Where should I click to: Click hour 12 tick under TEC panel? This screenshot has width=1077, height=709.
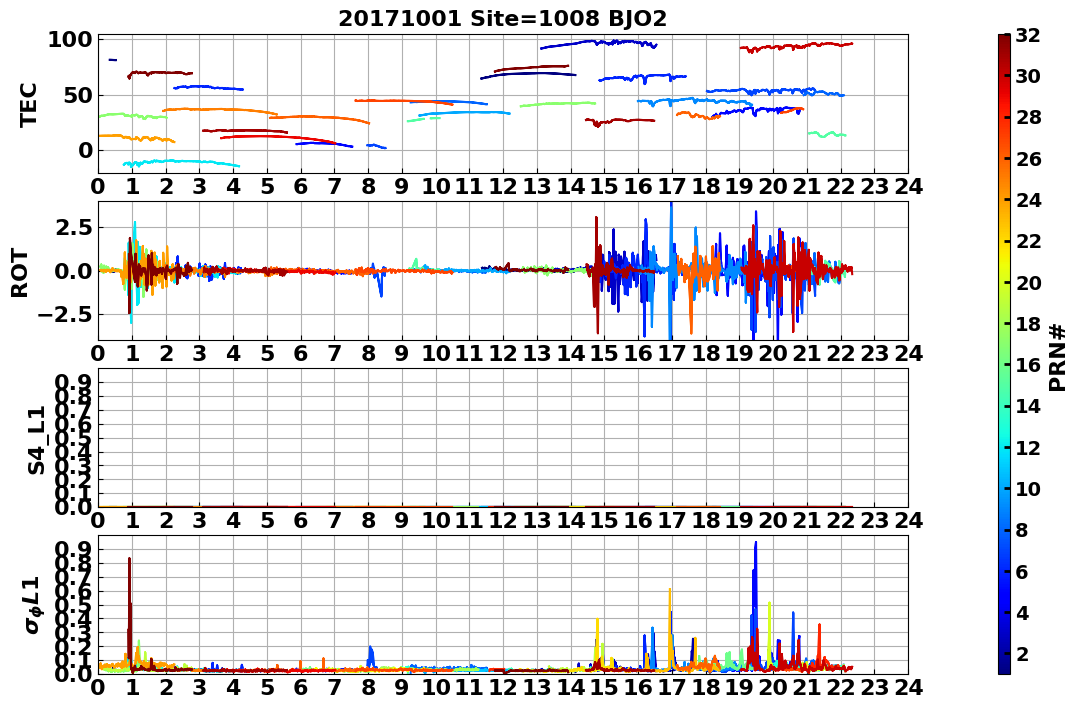point(503,186)
